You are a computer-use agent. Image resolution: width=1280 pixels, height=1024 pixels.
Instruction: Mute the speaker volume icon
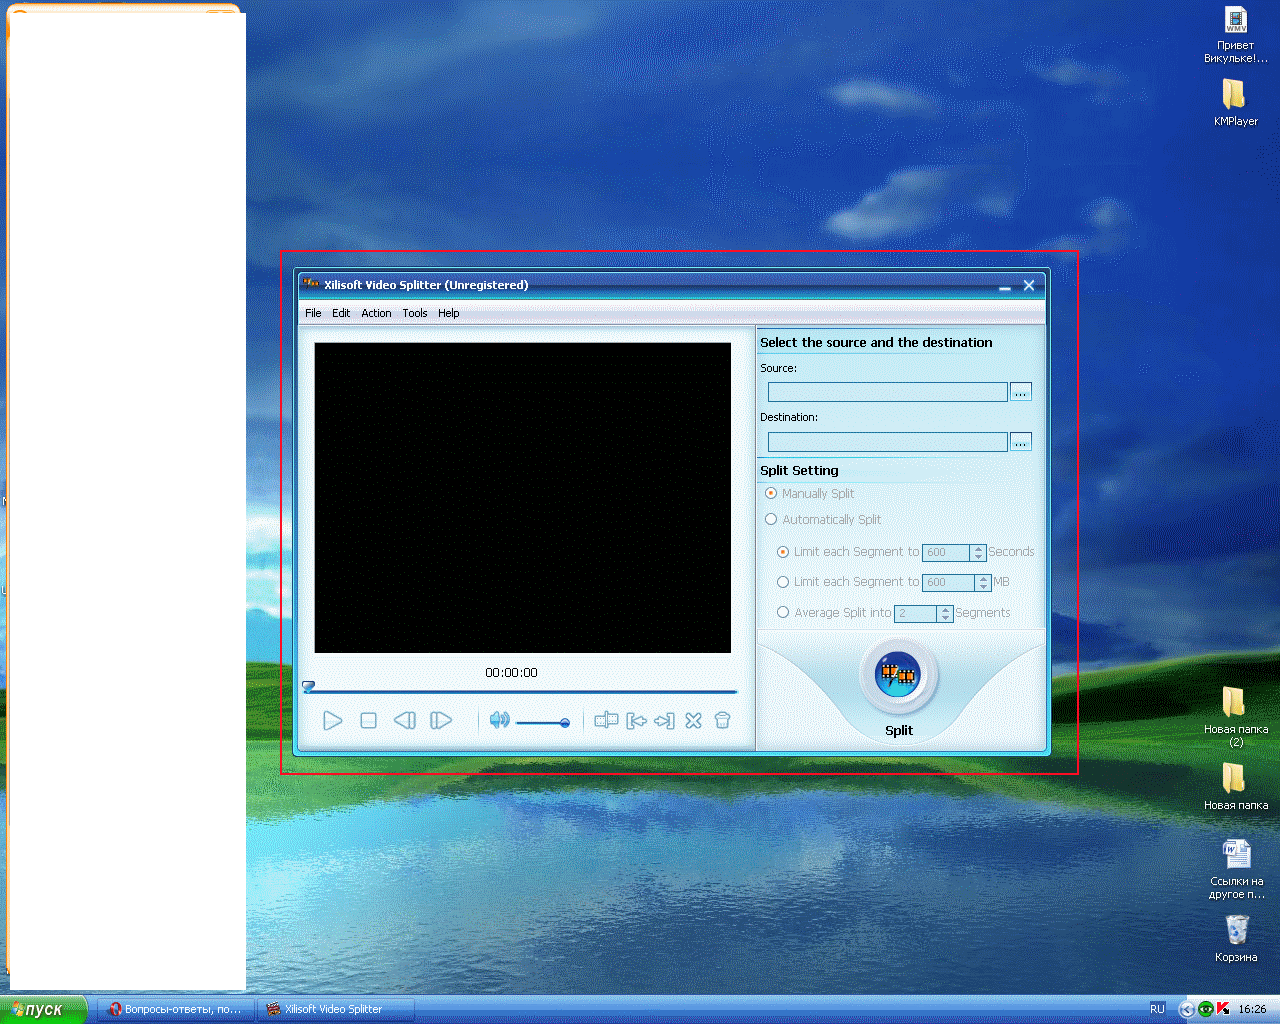pyautogui.click(x=499, y=720)
